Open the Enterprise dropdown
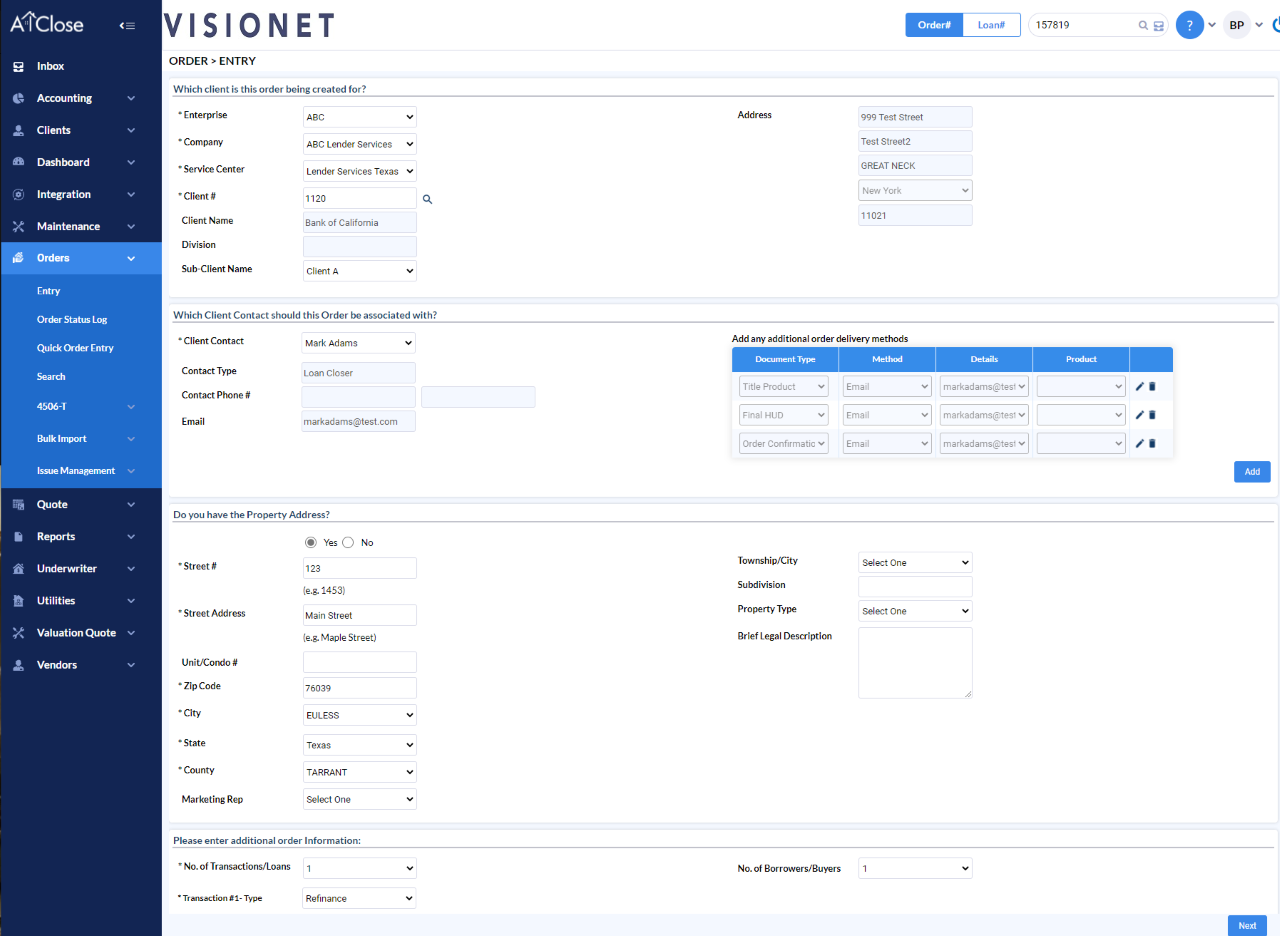1280x936 pixels. pyautogui.click(x=359, y=116)
